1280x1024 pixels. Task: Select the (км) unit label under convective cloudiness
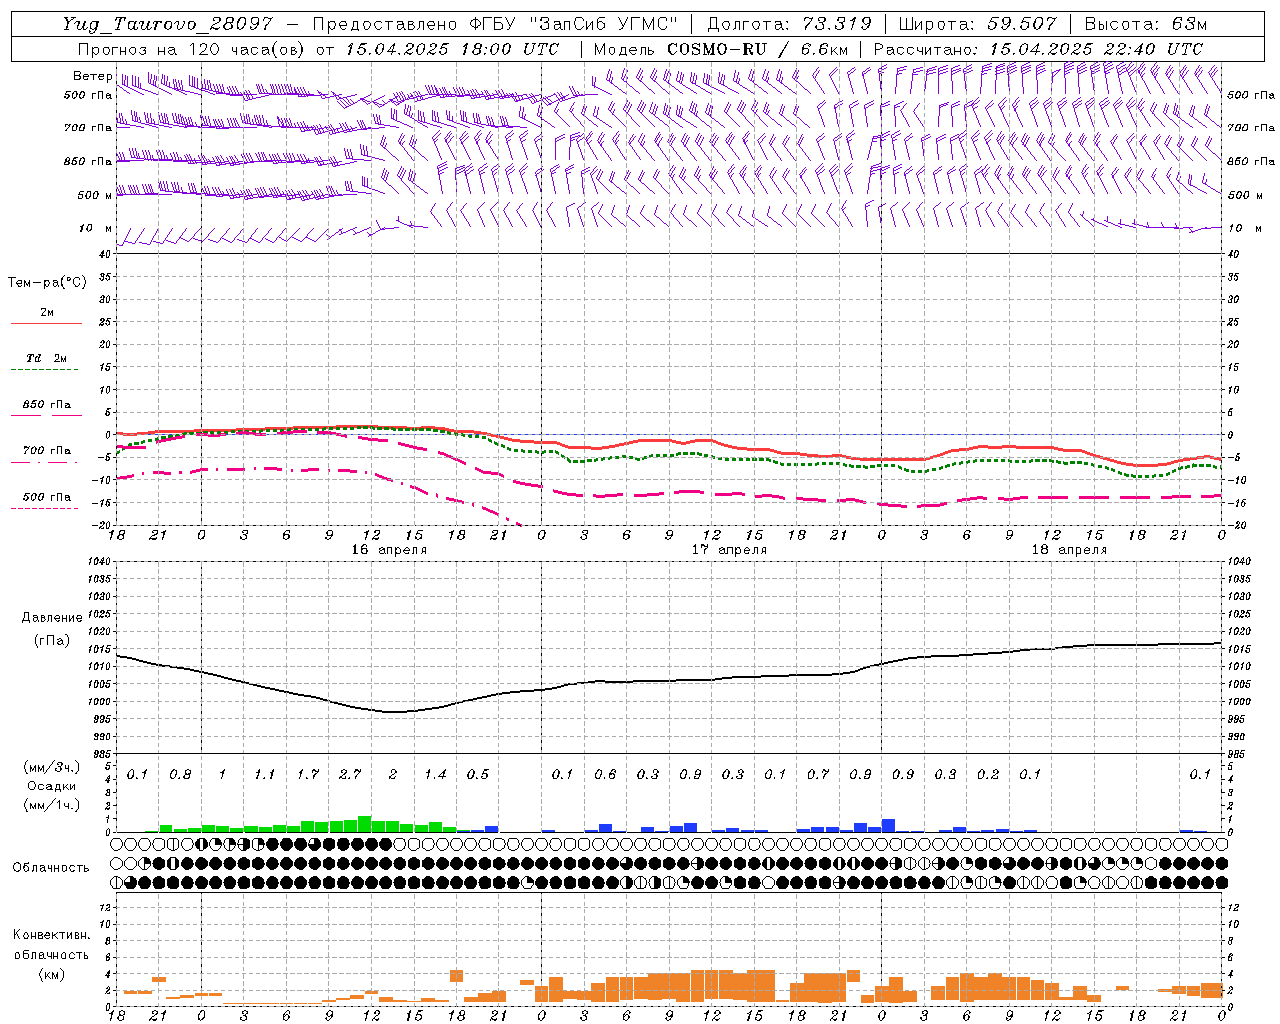tap(51, 973)
